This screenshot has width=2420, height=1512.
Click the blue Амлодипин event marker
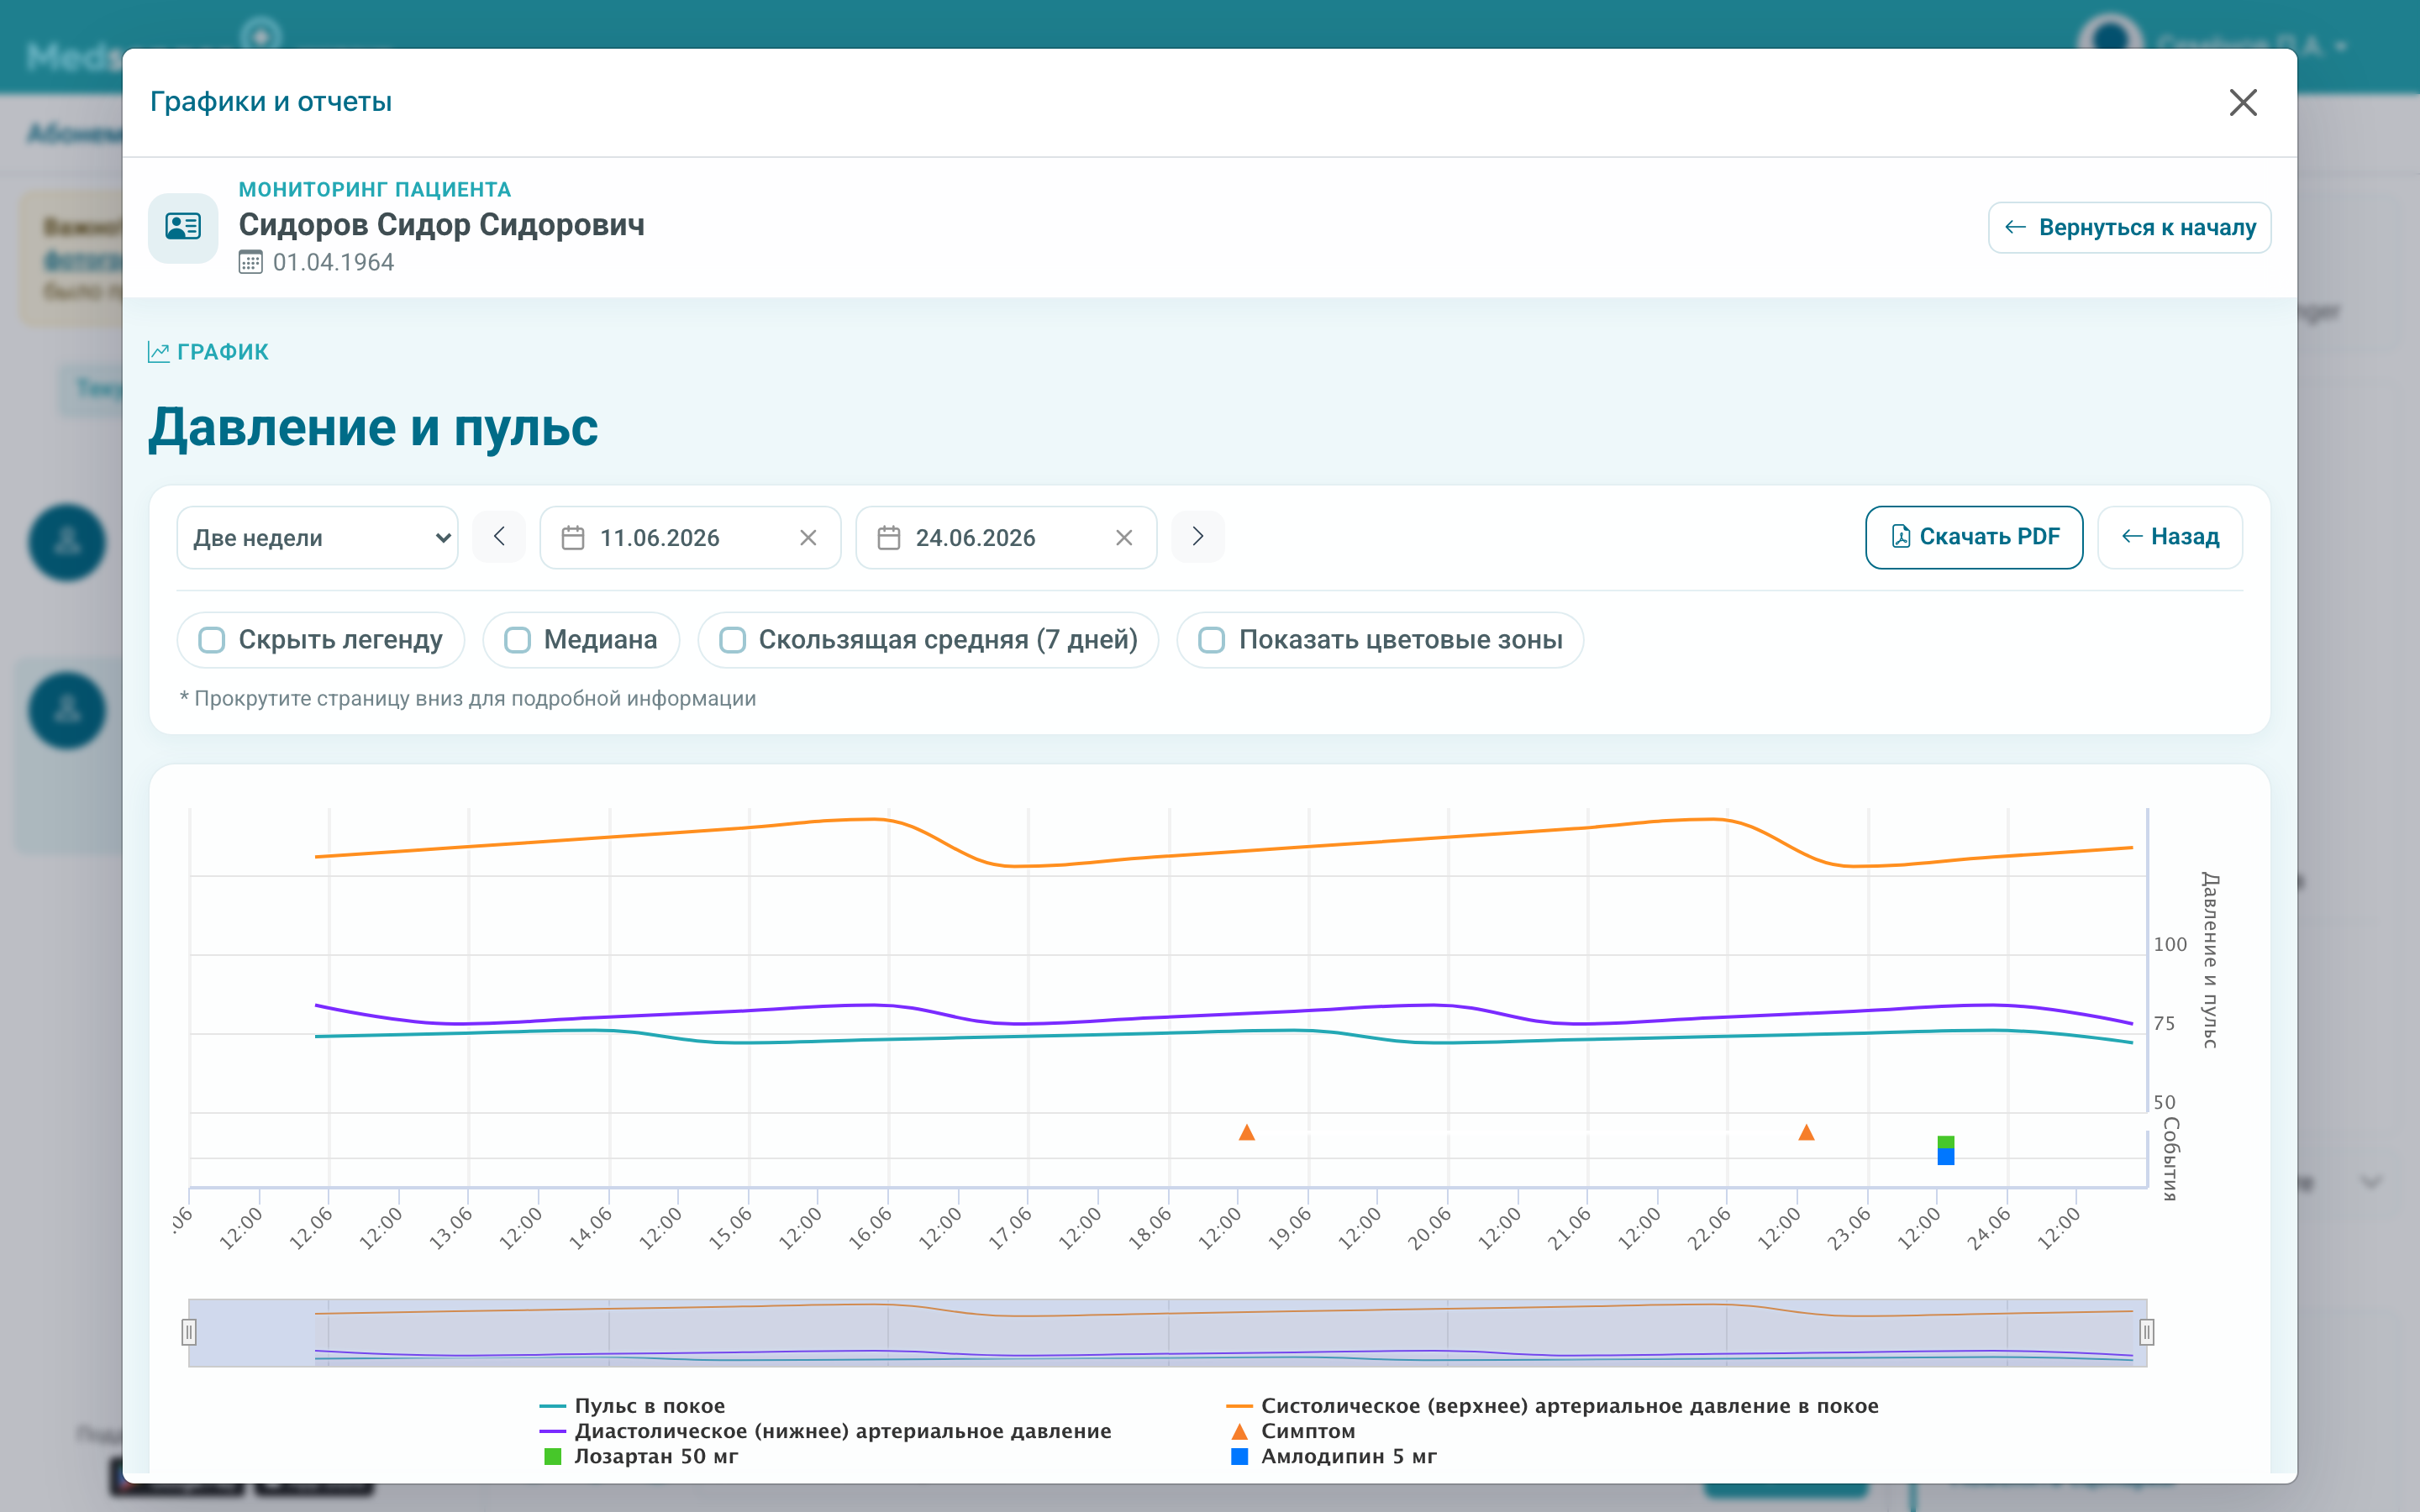1946,1157
